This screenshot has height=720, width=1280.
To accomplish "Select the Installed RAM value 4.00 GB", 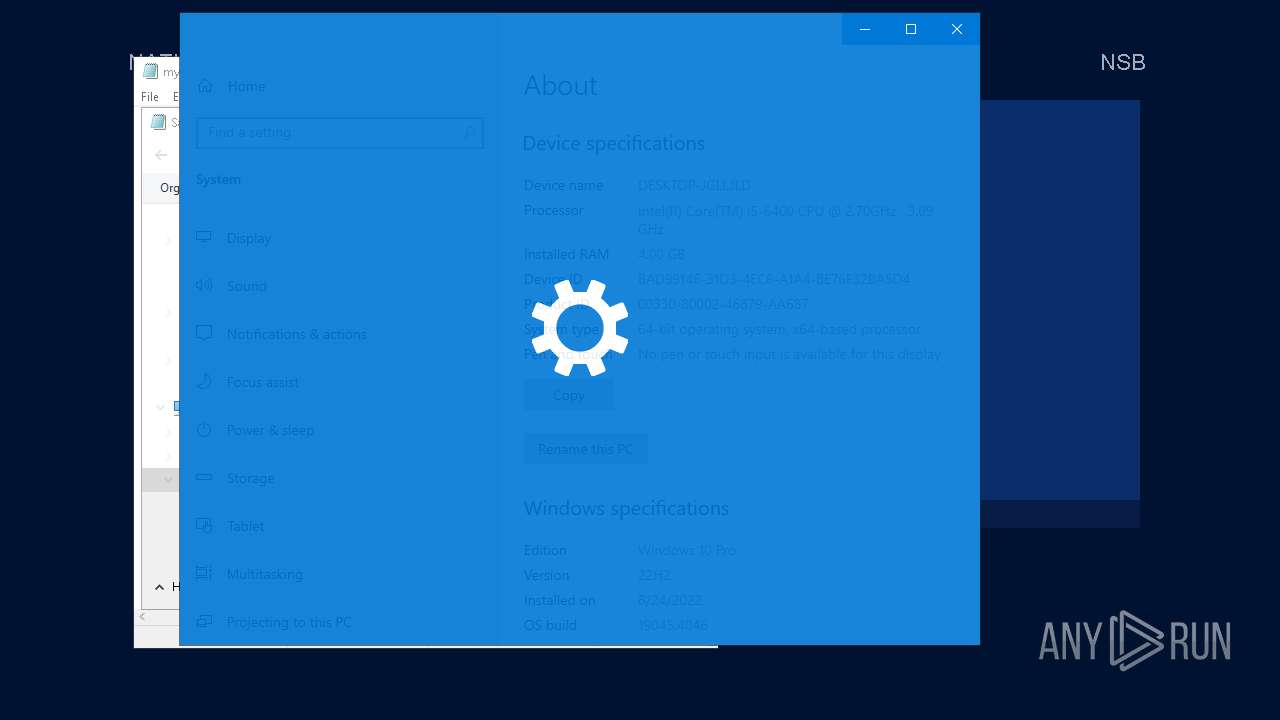I will [661, 254].
